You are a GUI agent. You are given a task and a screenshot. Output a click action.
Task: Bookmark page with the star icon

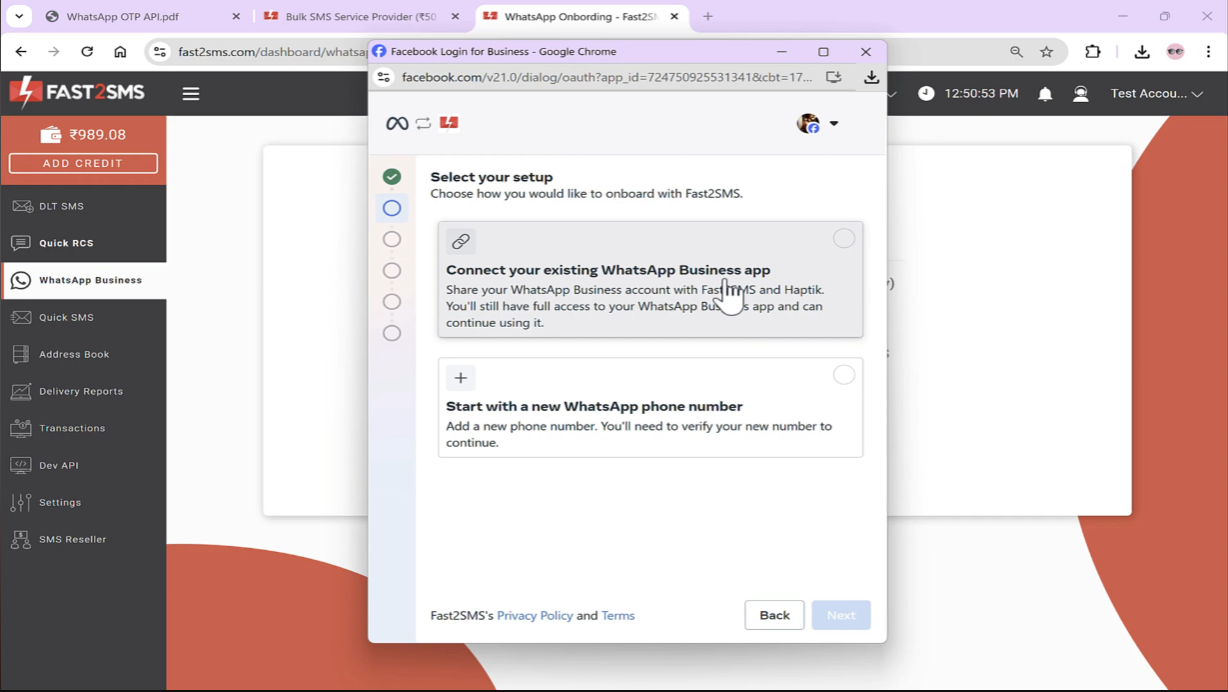tap(1046, 52)
